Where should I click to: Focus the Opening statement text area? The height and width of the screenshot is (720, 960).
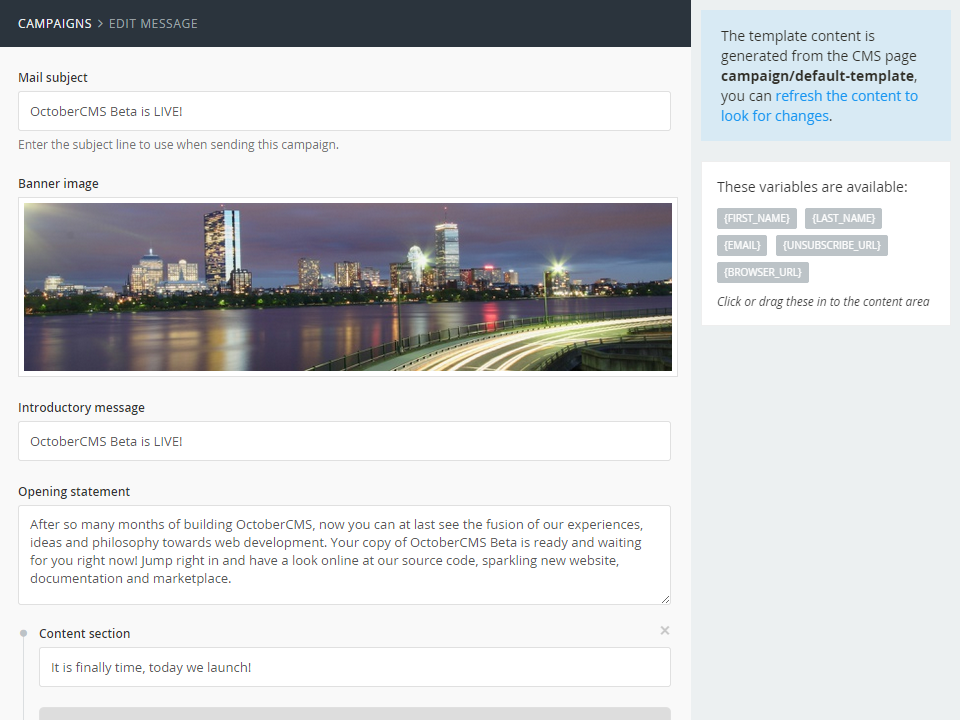pyautogui.click(x=344, y=555)
